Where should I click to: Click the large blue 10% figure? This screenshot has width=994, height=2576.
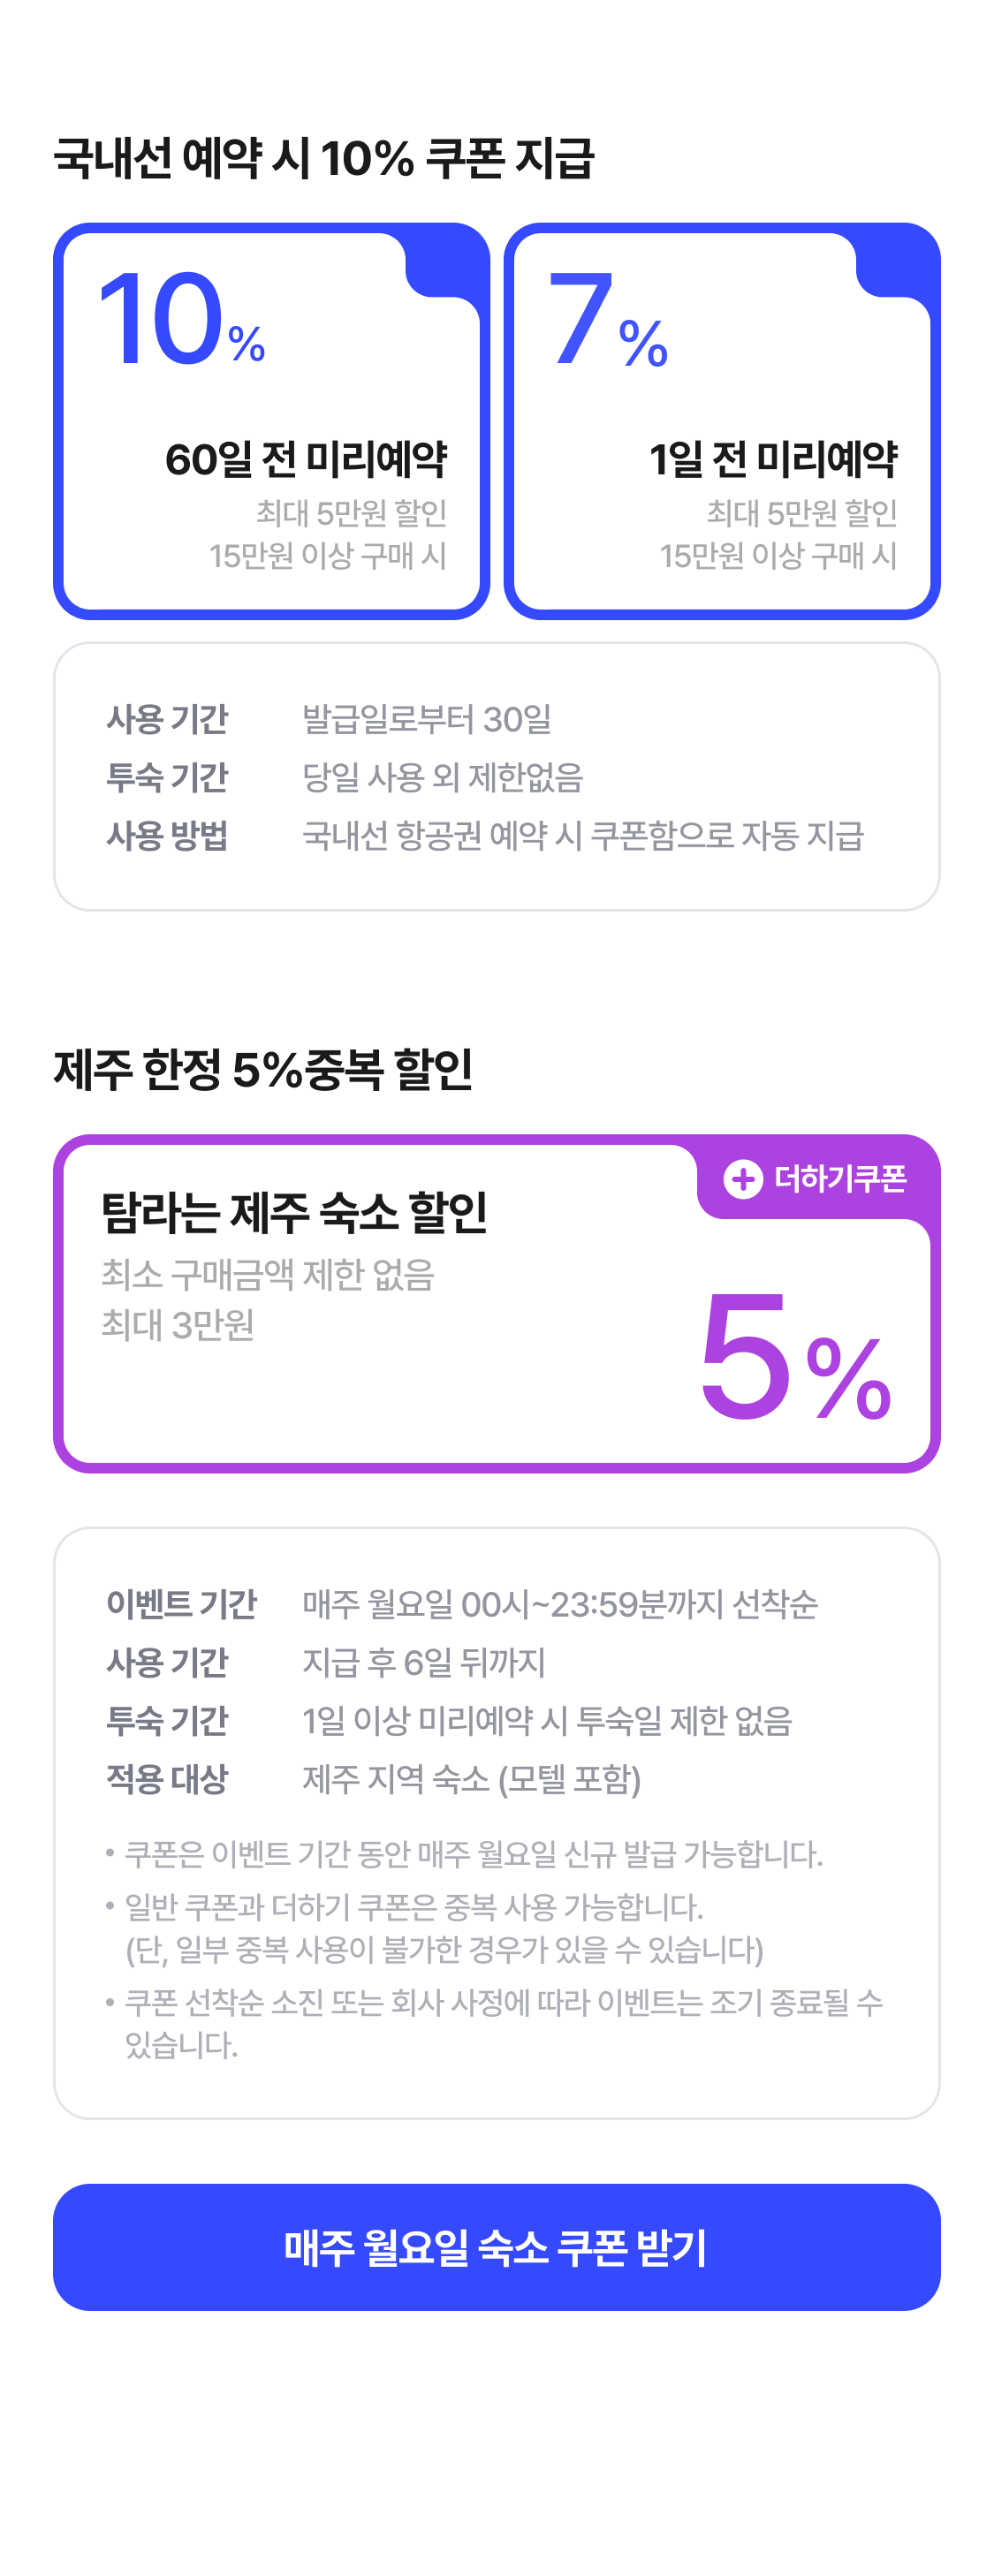pyautogui.click(x=181, y=320)
